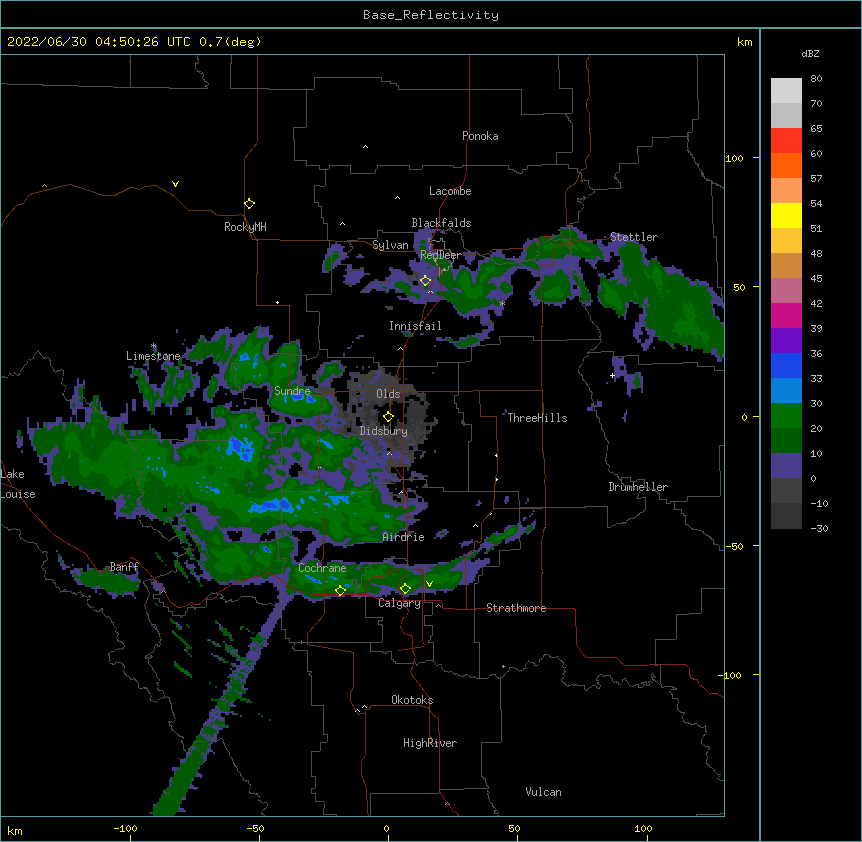The height and width of the screenshot is (842, 862).
Task: Click the Lacombe city label
Action: click(x=450, y=191)
